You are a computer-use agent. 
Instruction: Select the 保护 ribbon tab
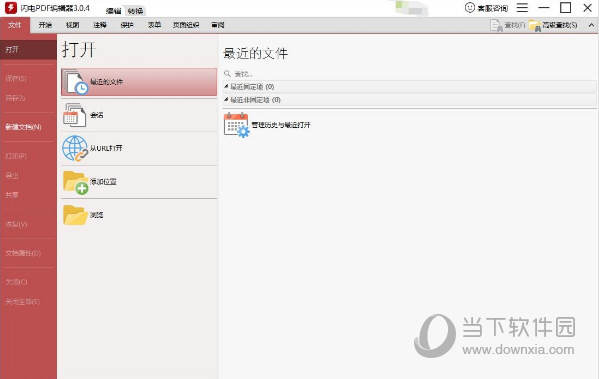coord(127,25)
